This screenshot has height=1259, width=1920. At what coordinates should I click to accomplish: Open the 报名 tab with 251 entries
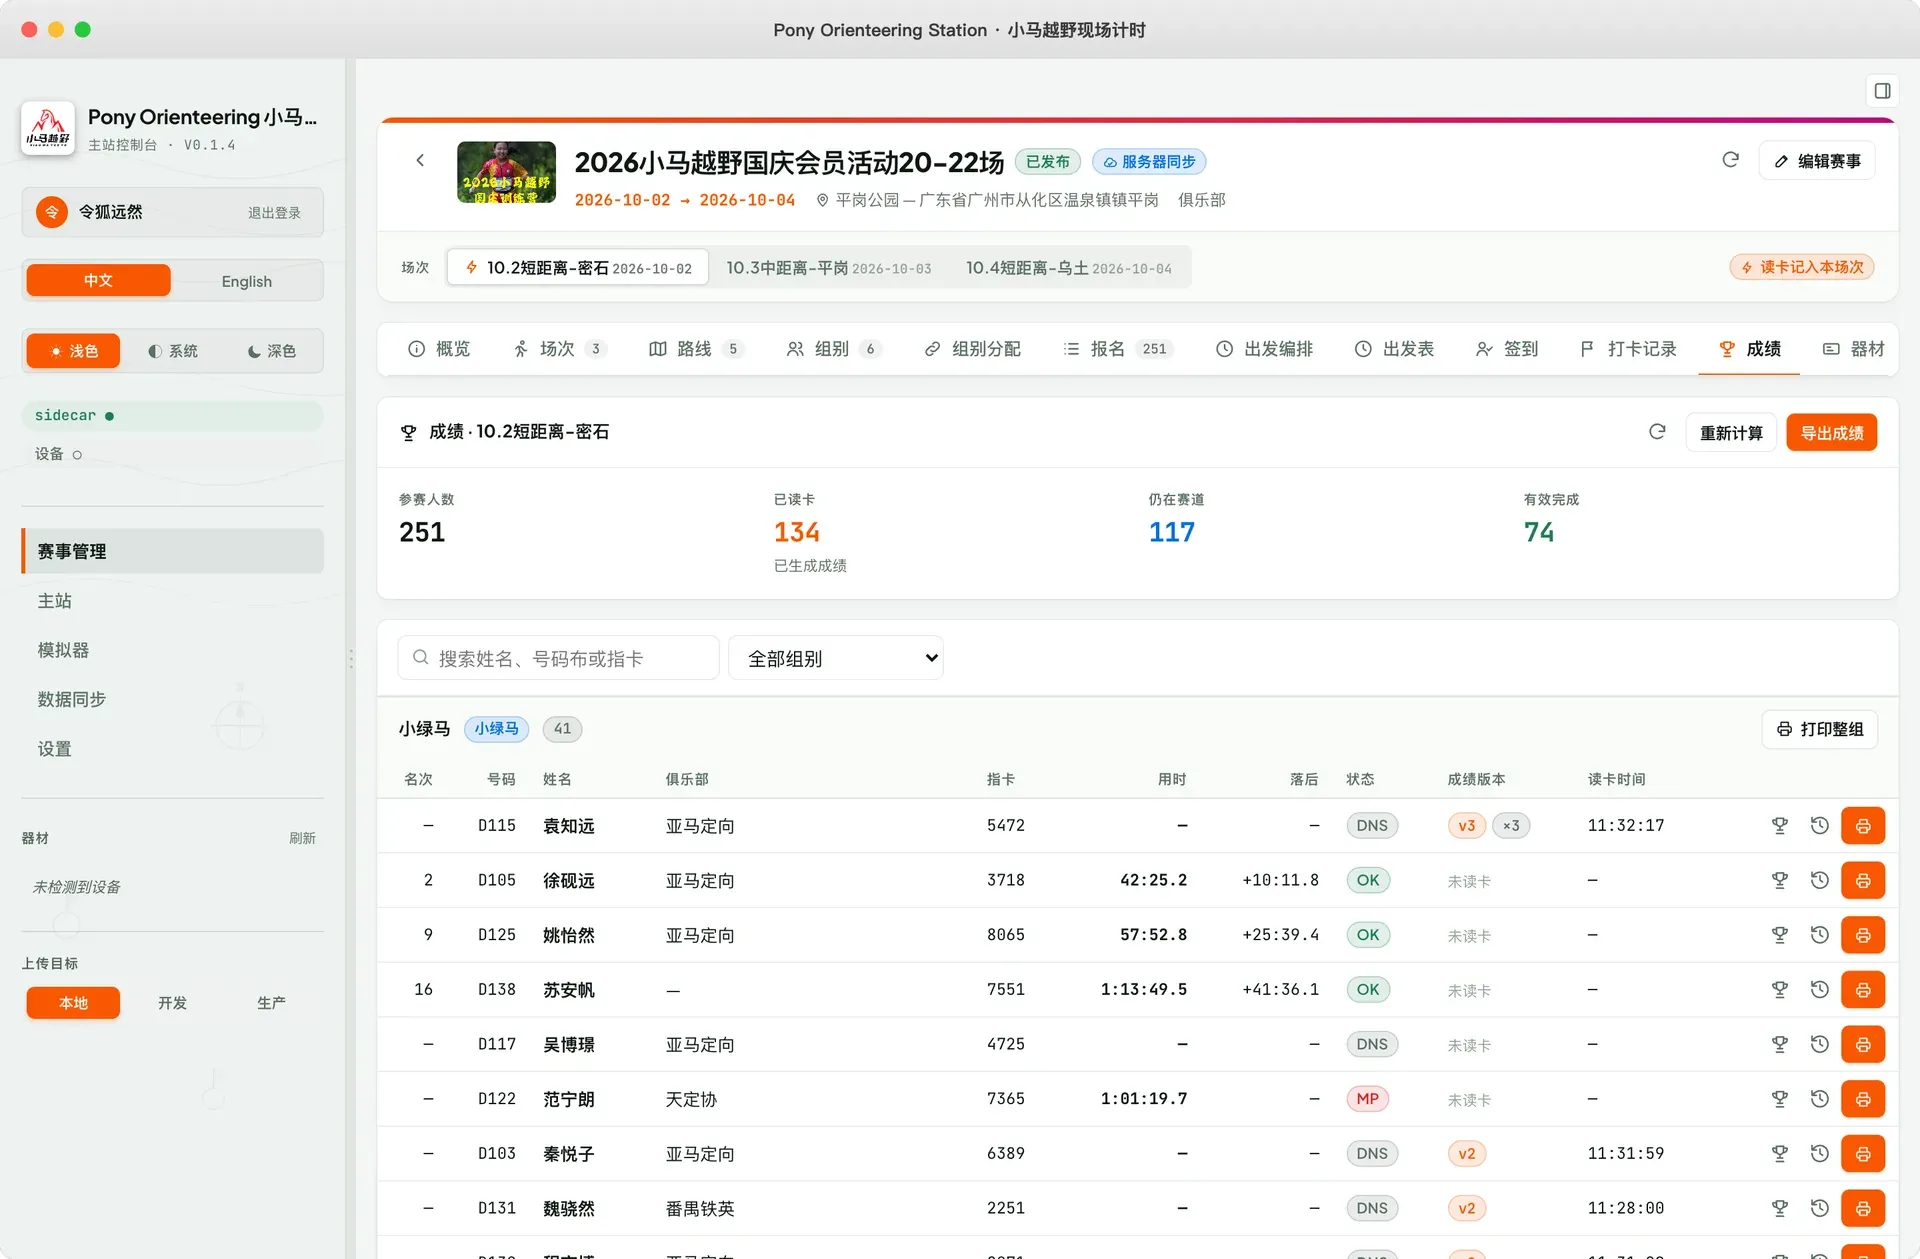click(x=1118, y=349)
